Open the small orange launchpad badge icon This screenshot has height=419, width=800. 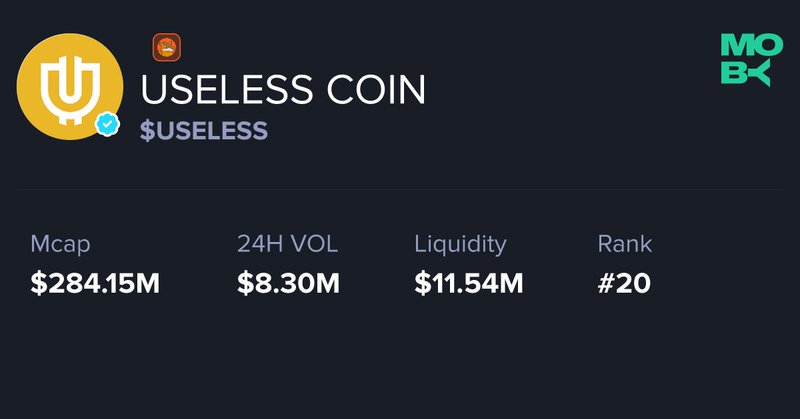coord(166,47)
